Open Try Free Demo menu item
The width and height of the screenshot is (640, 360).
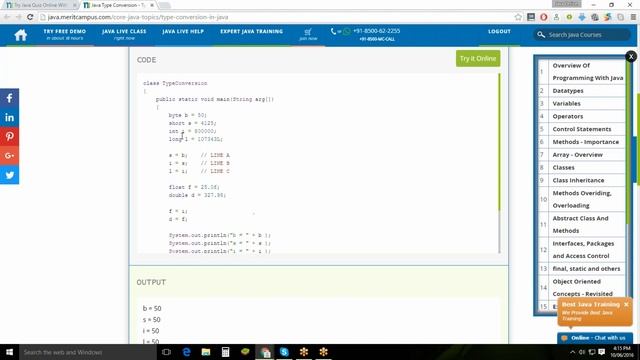tap(64, 34)
